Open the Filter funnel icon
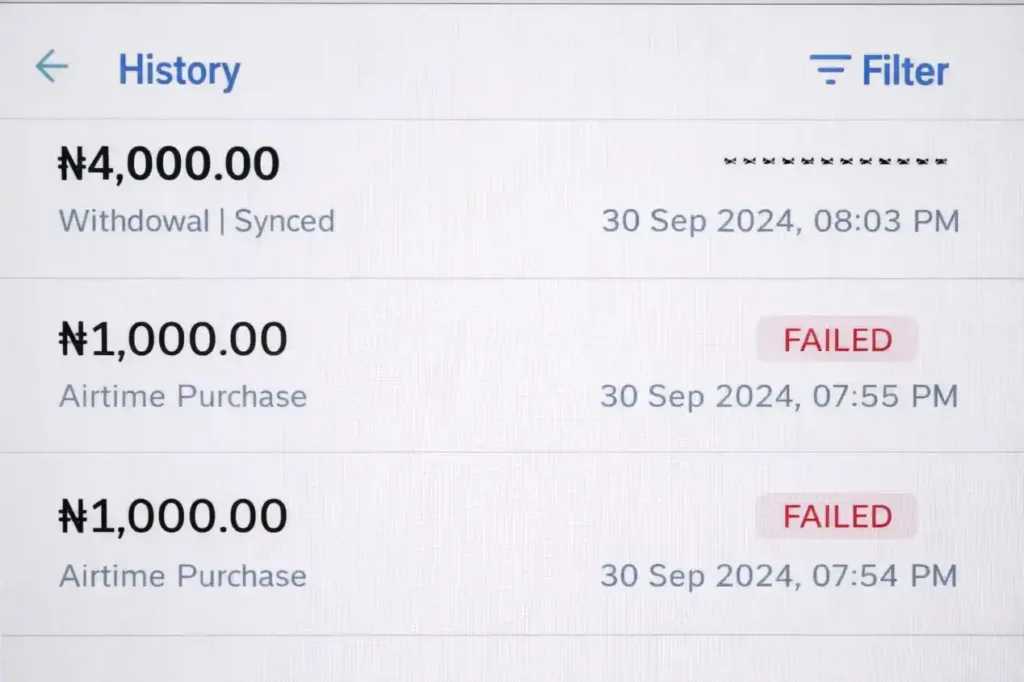Image resolution: width=1024 pixels, height=682 pixels. tap(826, 70)
